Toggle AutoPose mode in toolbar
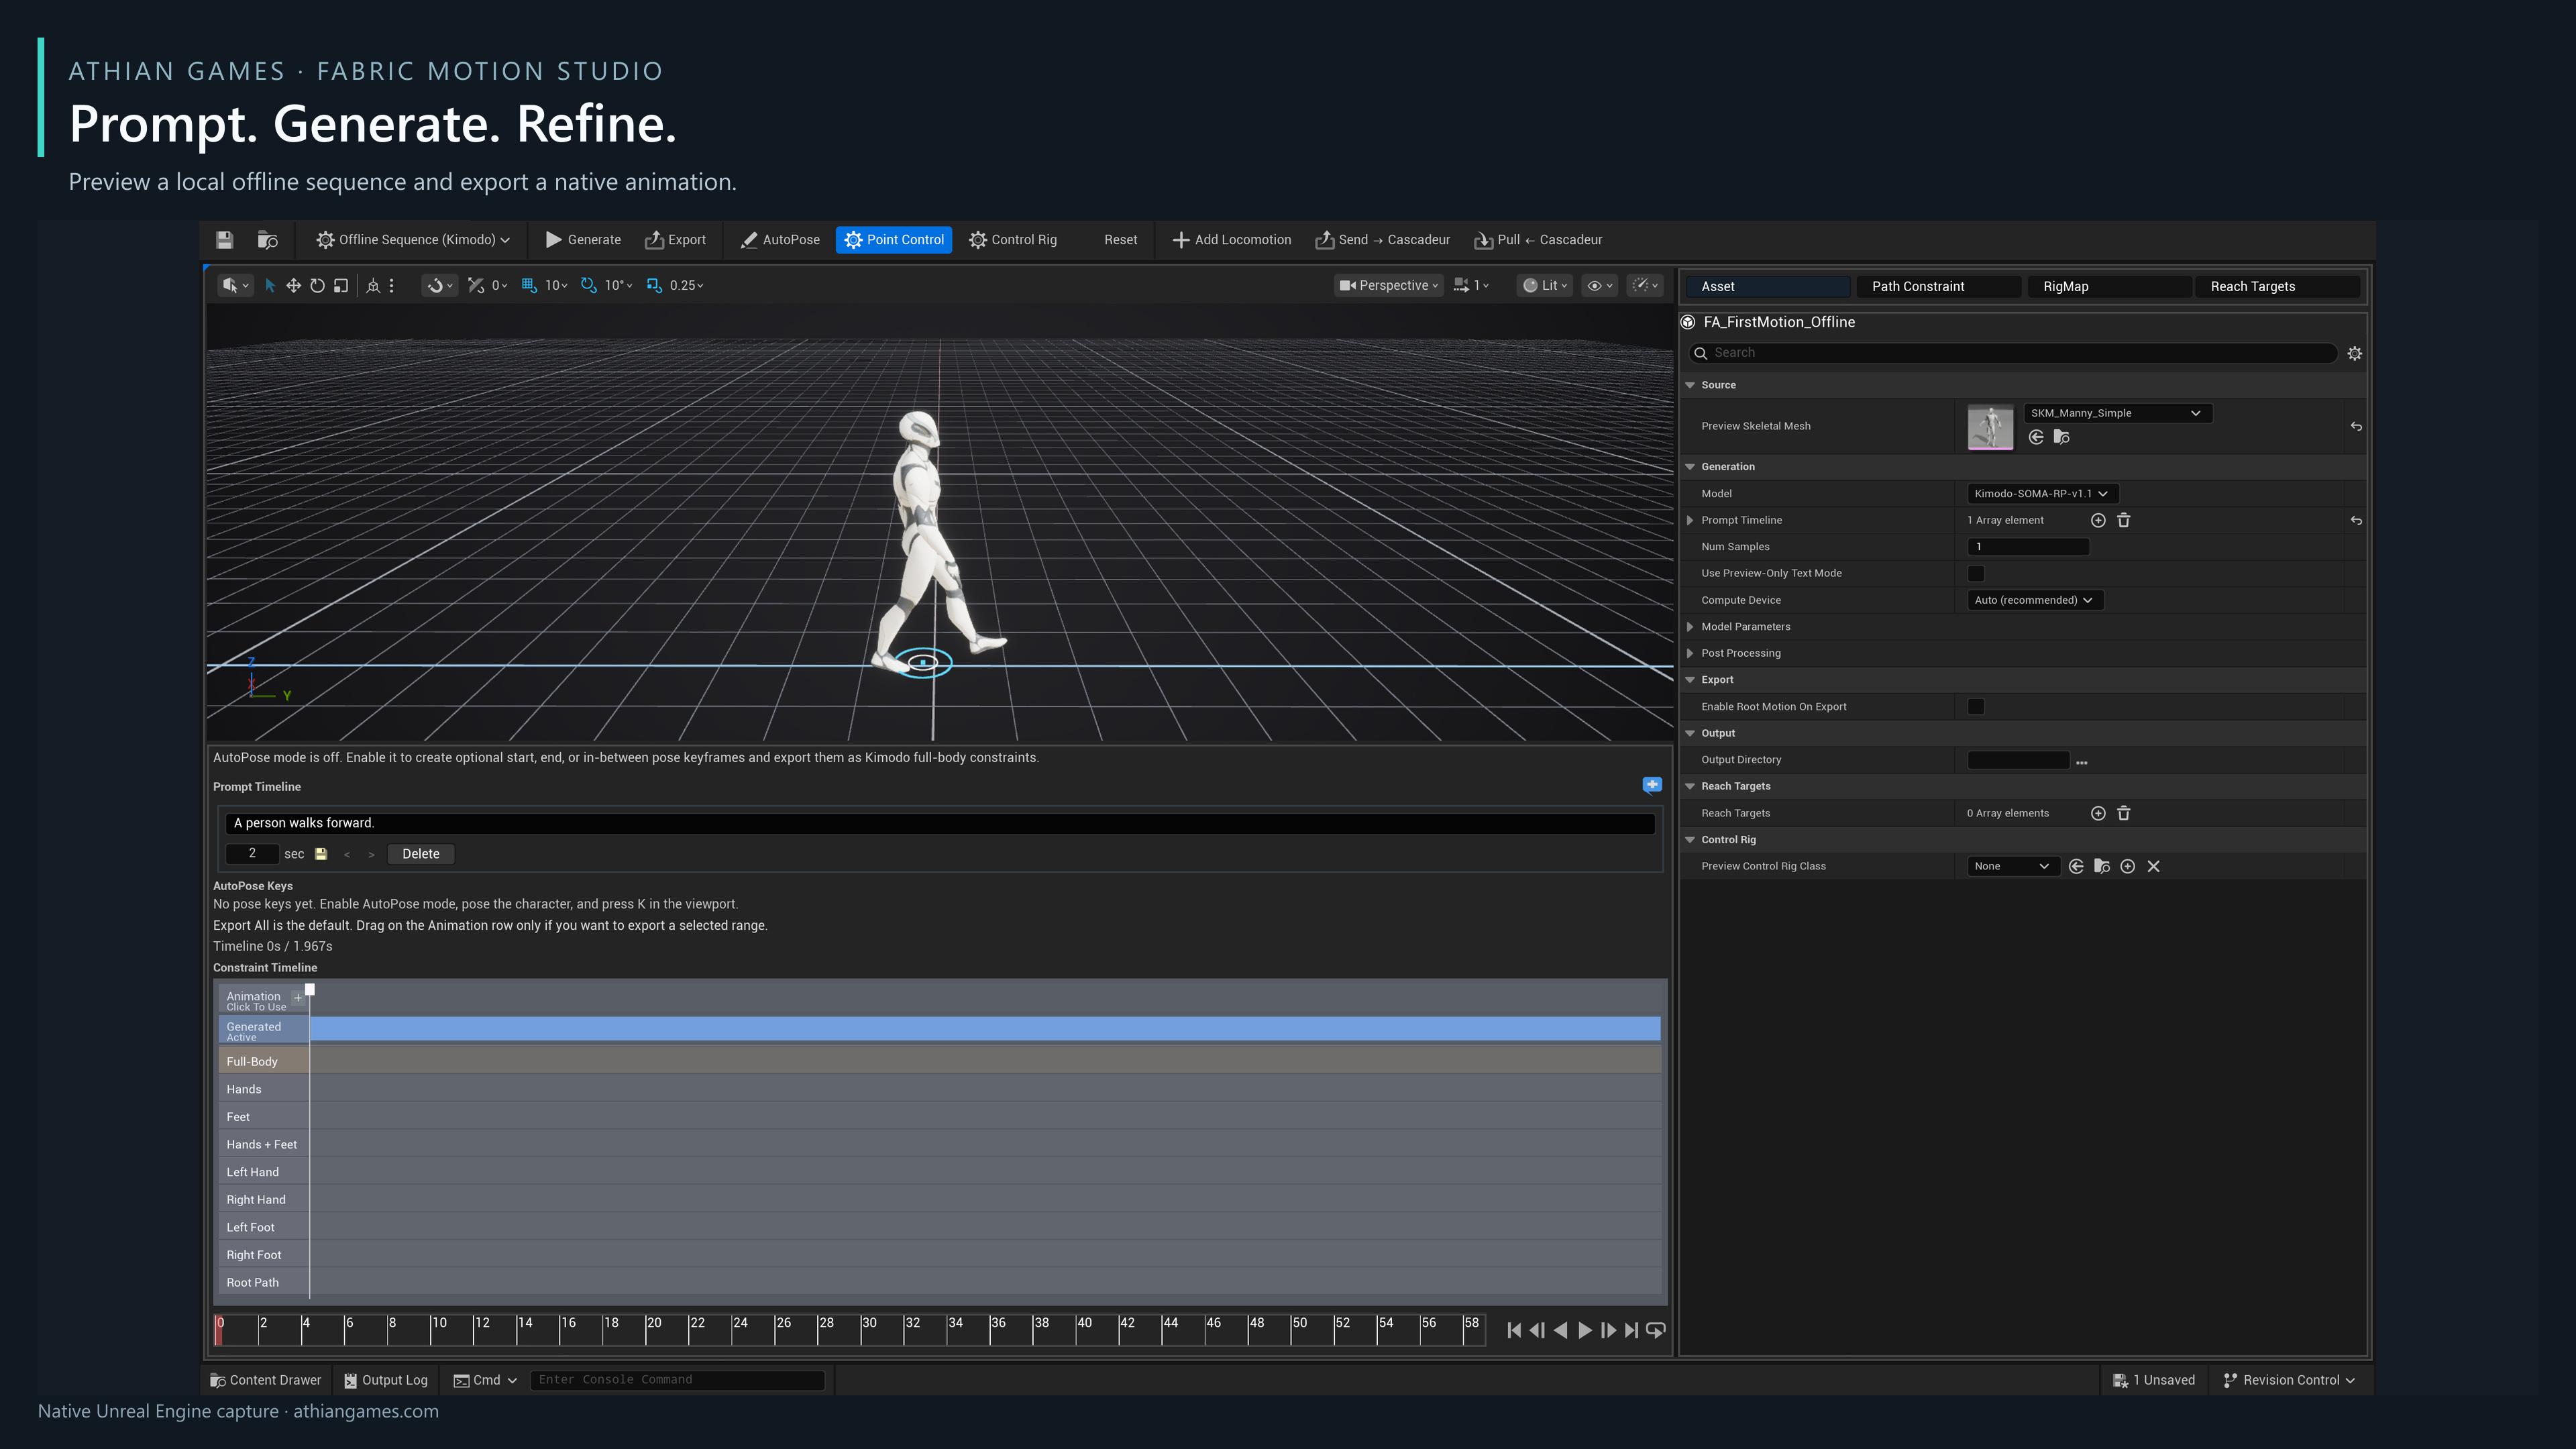 pos(780,240)
